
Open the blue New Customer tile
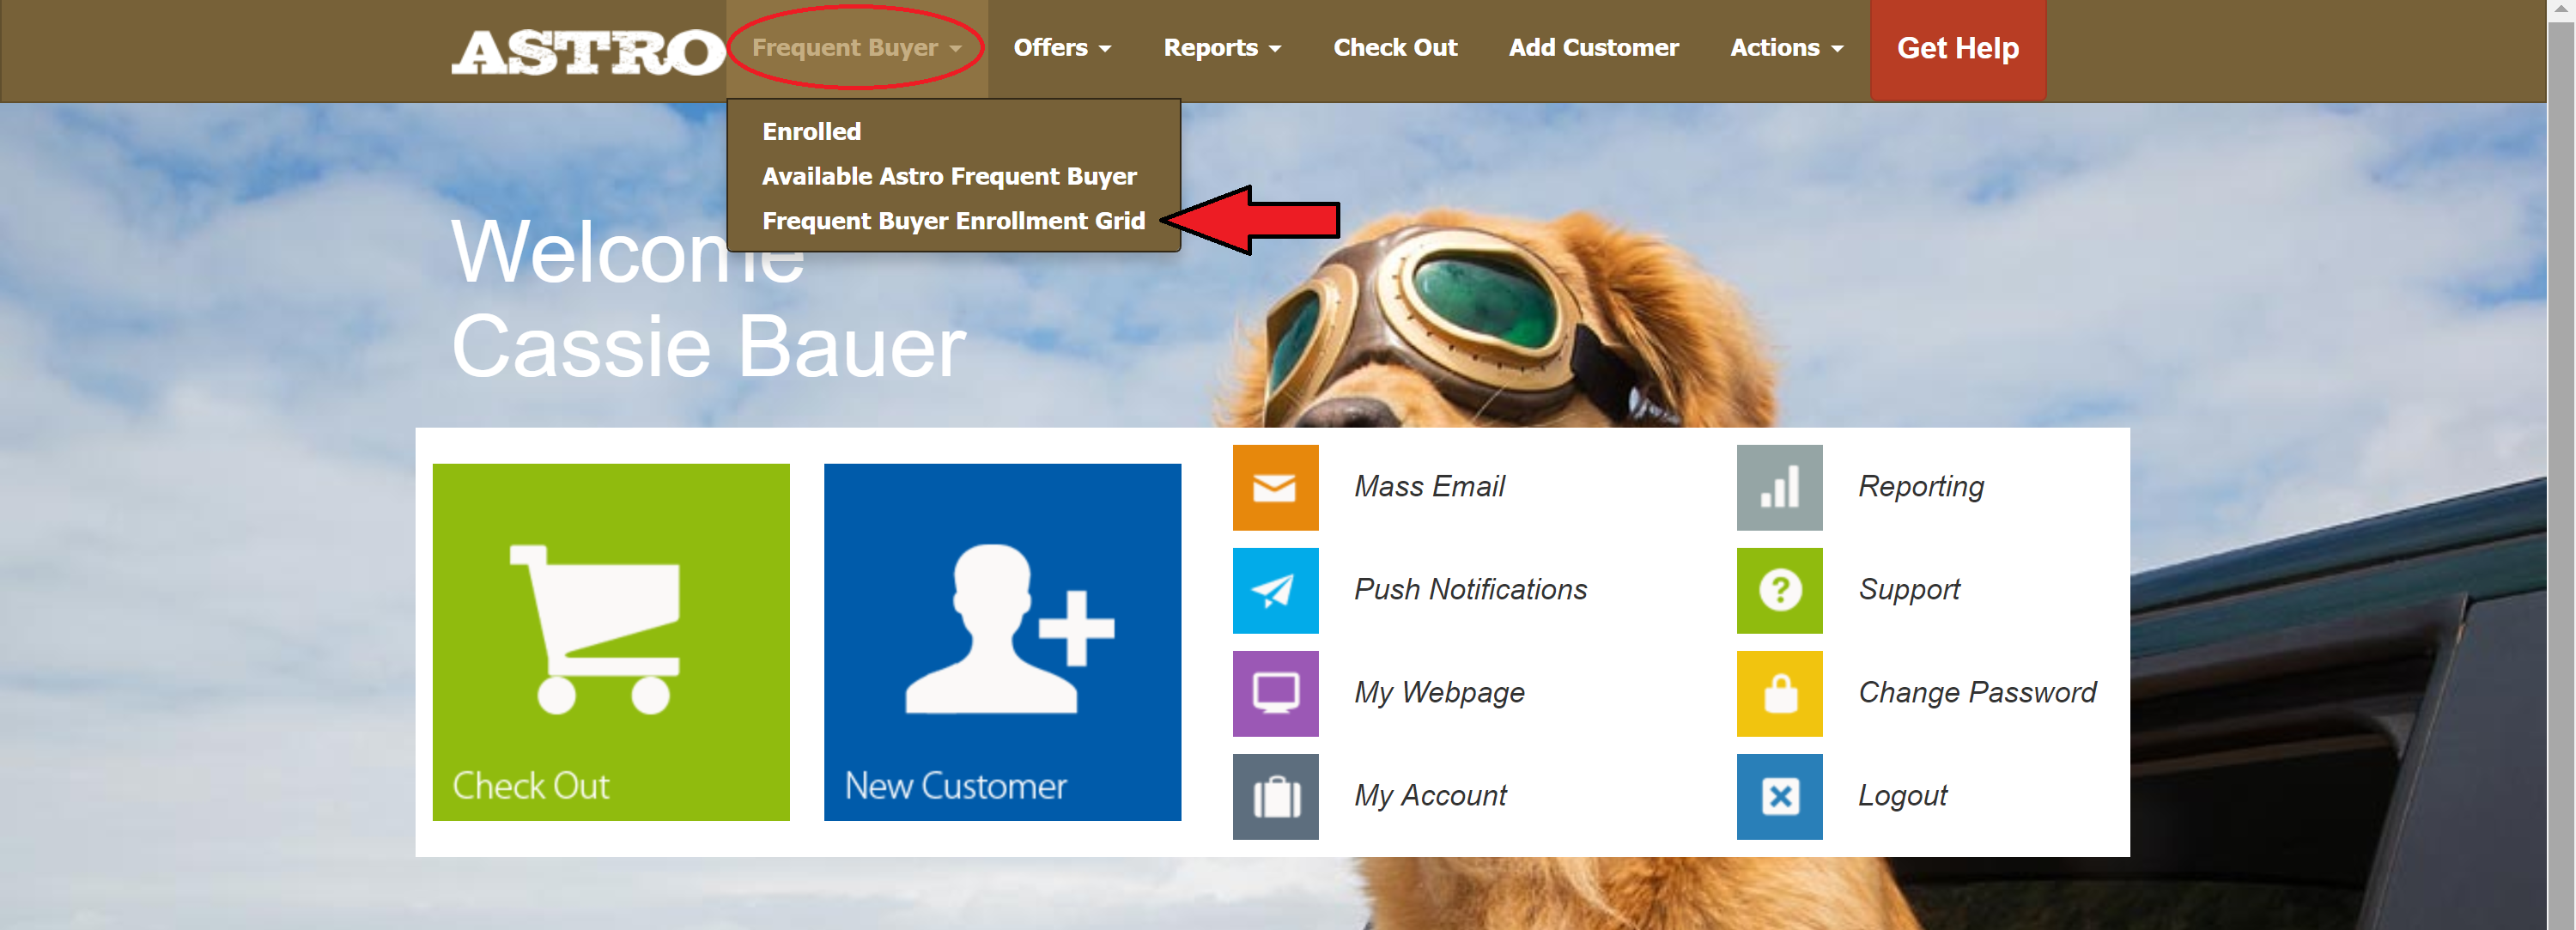(x=1002, y=642)
